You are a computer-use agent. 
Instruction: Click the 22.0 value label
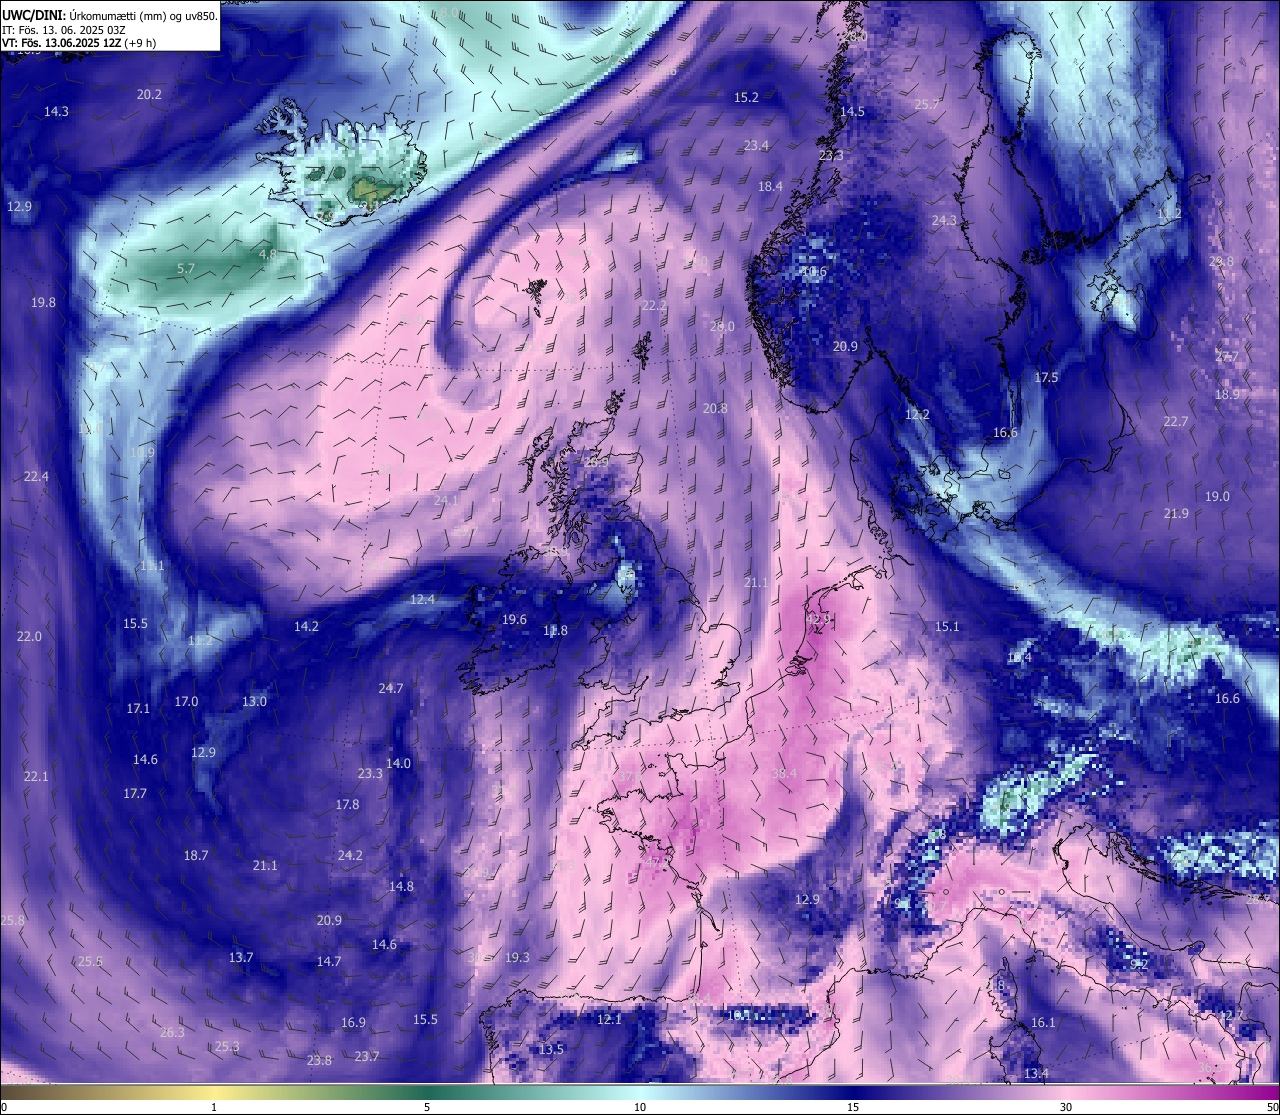pyautogui.click(x=29, y=636)
